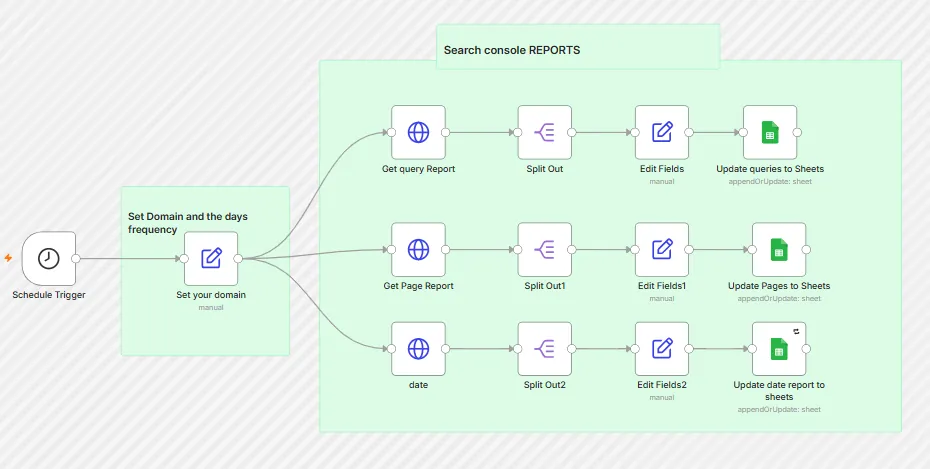The width and height of the screenshot is (930, 469).
Task: Open the Get query Report globe node
Action: point(418,132)
